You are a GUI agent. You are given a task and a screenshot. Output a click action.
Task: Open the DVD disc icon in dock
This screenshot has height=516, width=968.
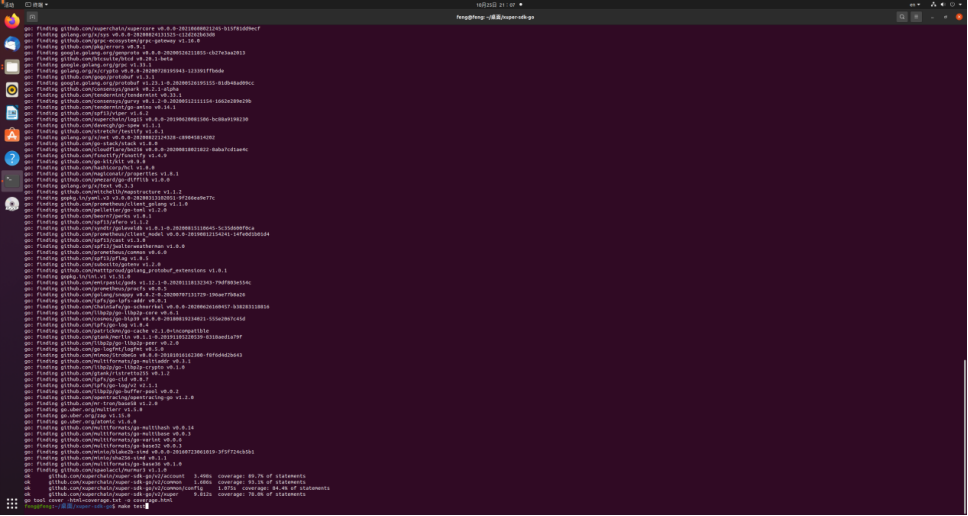coord(11,204)
